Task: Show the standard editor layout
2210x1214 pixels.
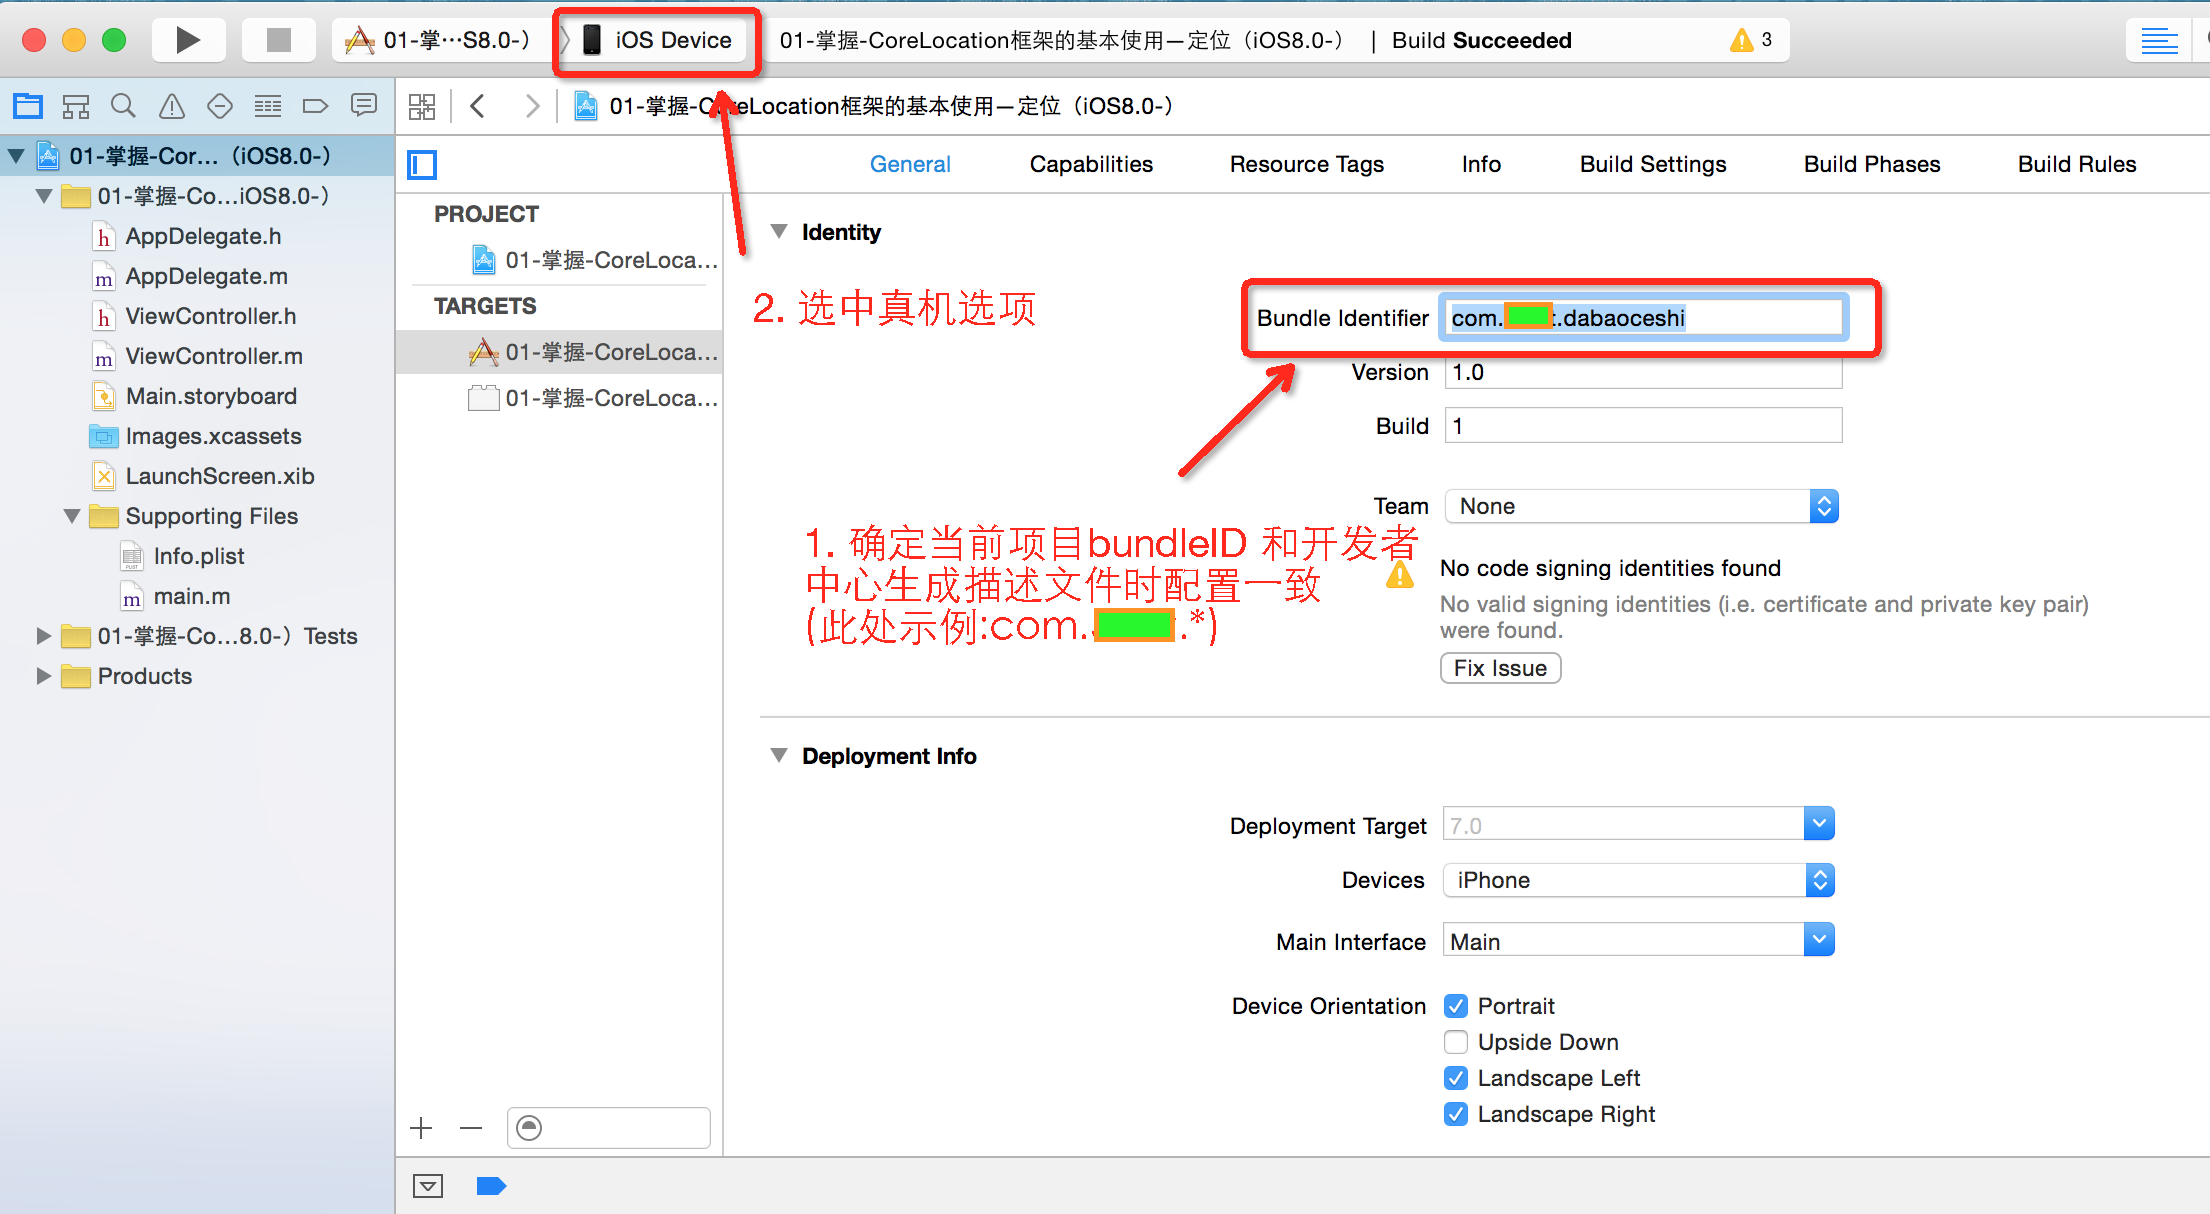Action: 2159,41
